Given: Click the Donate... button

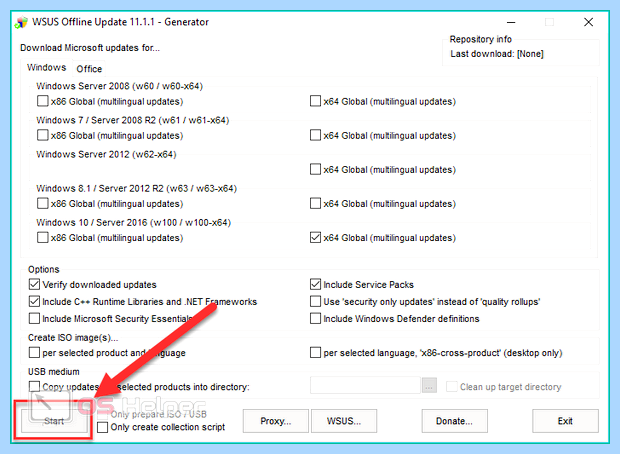Looking at the screenshot, I should tap(454, 421).
